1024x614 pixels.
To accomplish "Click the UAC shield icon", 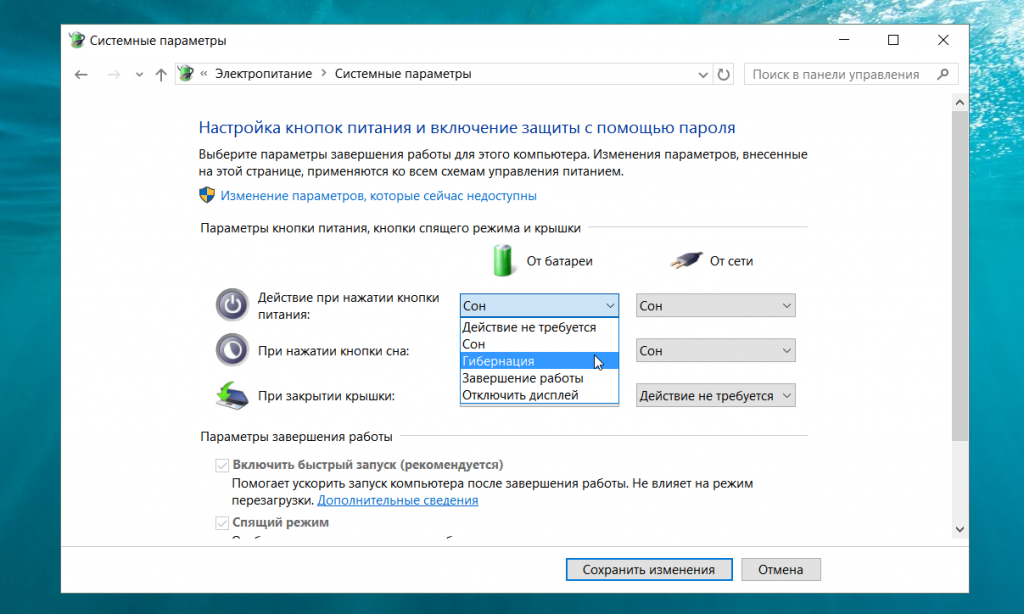I will pos(207,195).
